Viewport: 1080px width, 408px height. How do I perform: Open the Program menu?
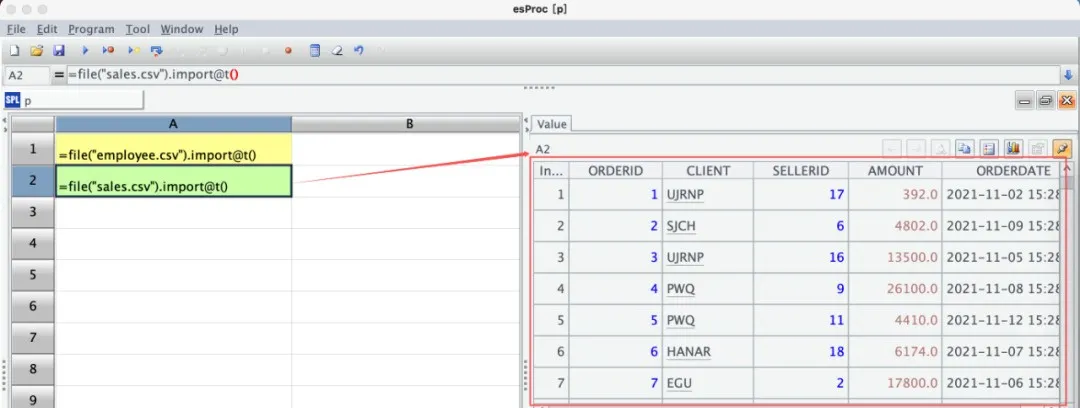point(91,29)
